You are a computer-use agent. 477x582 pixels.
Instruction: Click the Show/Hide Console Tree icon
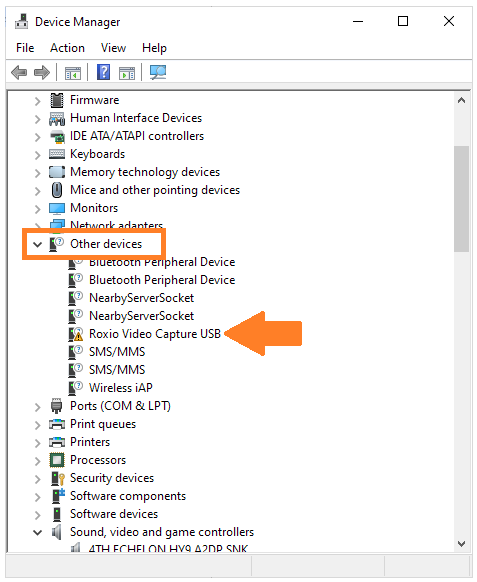[73, 72]
